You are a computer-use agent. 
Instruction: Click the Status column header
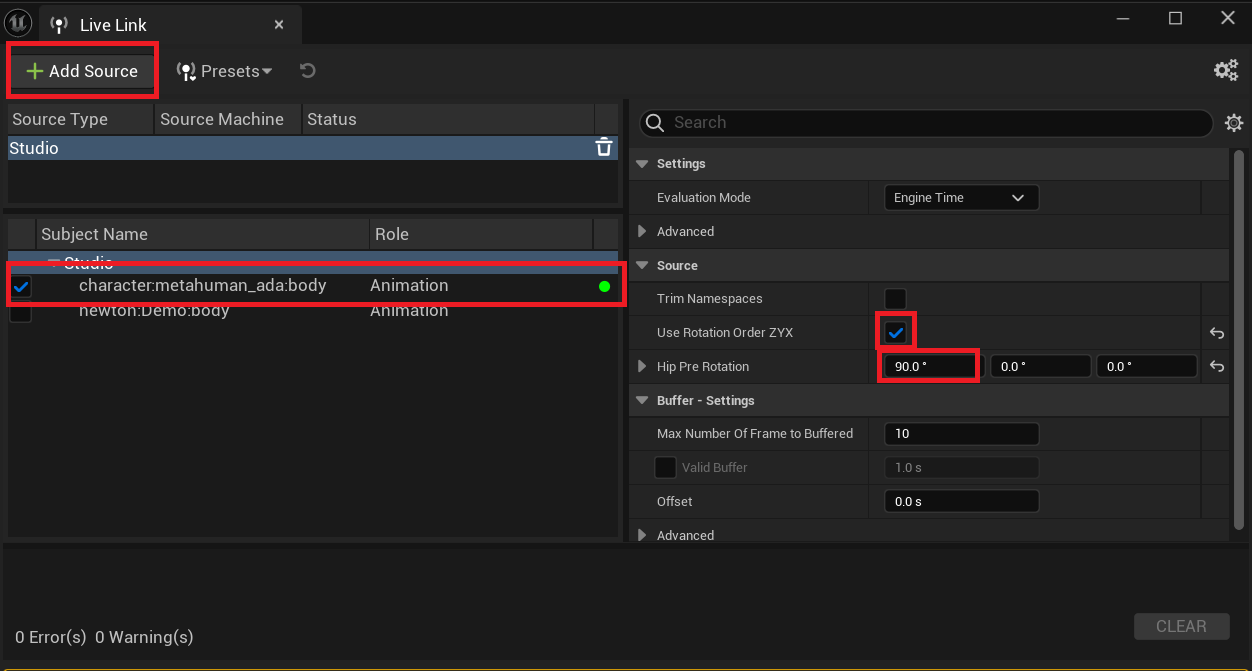(x=448, y=119)
